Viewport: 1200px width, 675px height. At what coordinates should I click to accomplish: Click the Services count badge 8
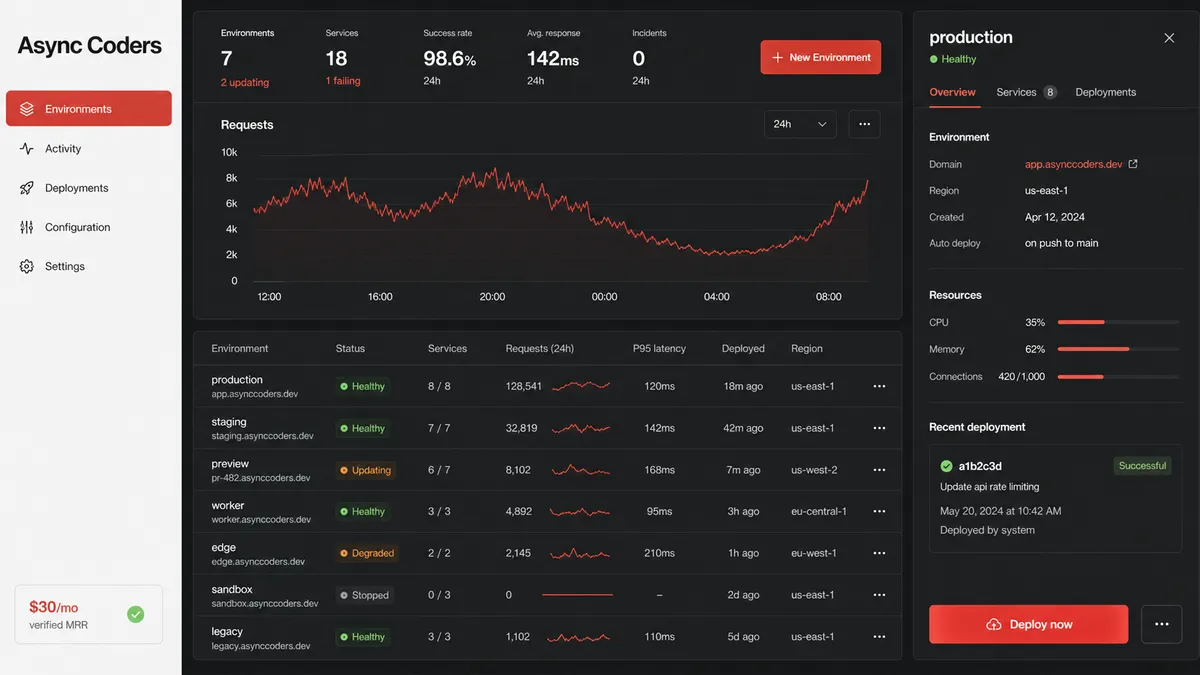tap(1050, 92)
